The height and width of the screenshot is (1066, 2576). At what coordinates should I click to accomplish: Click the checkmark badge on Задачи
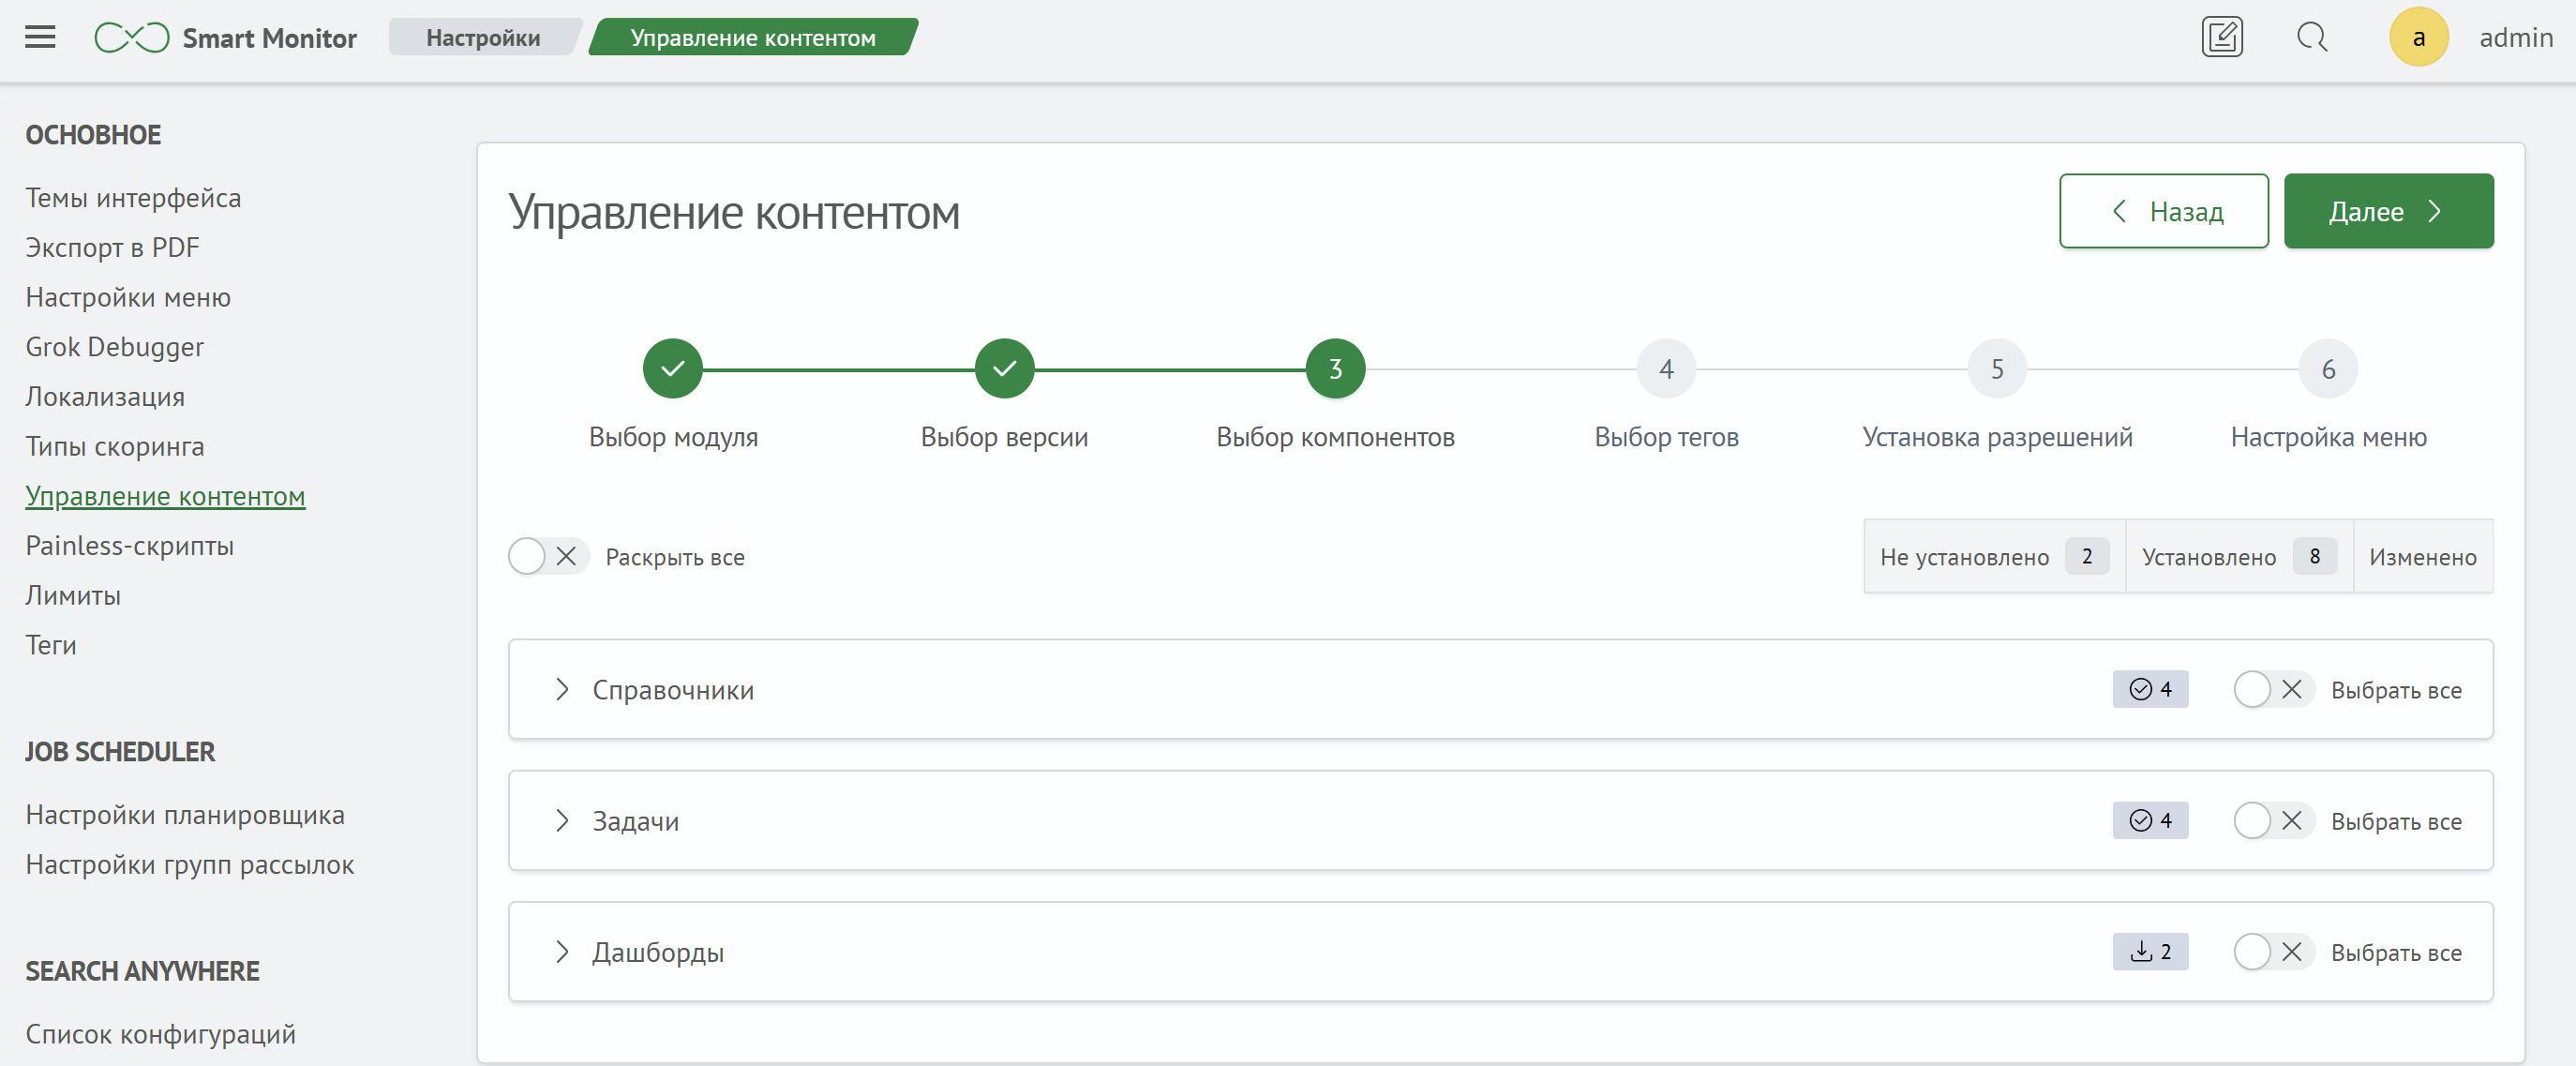(x=2149, y=820)
